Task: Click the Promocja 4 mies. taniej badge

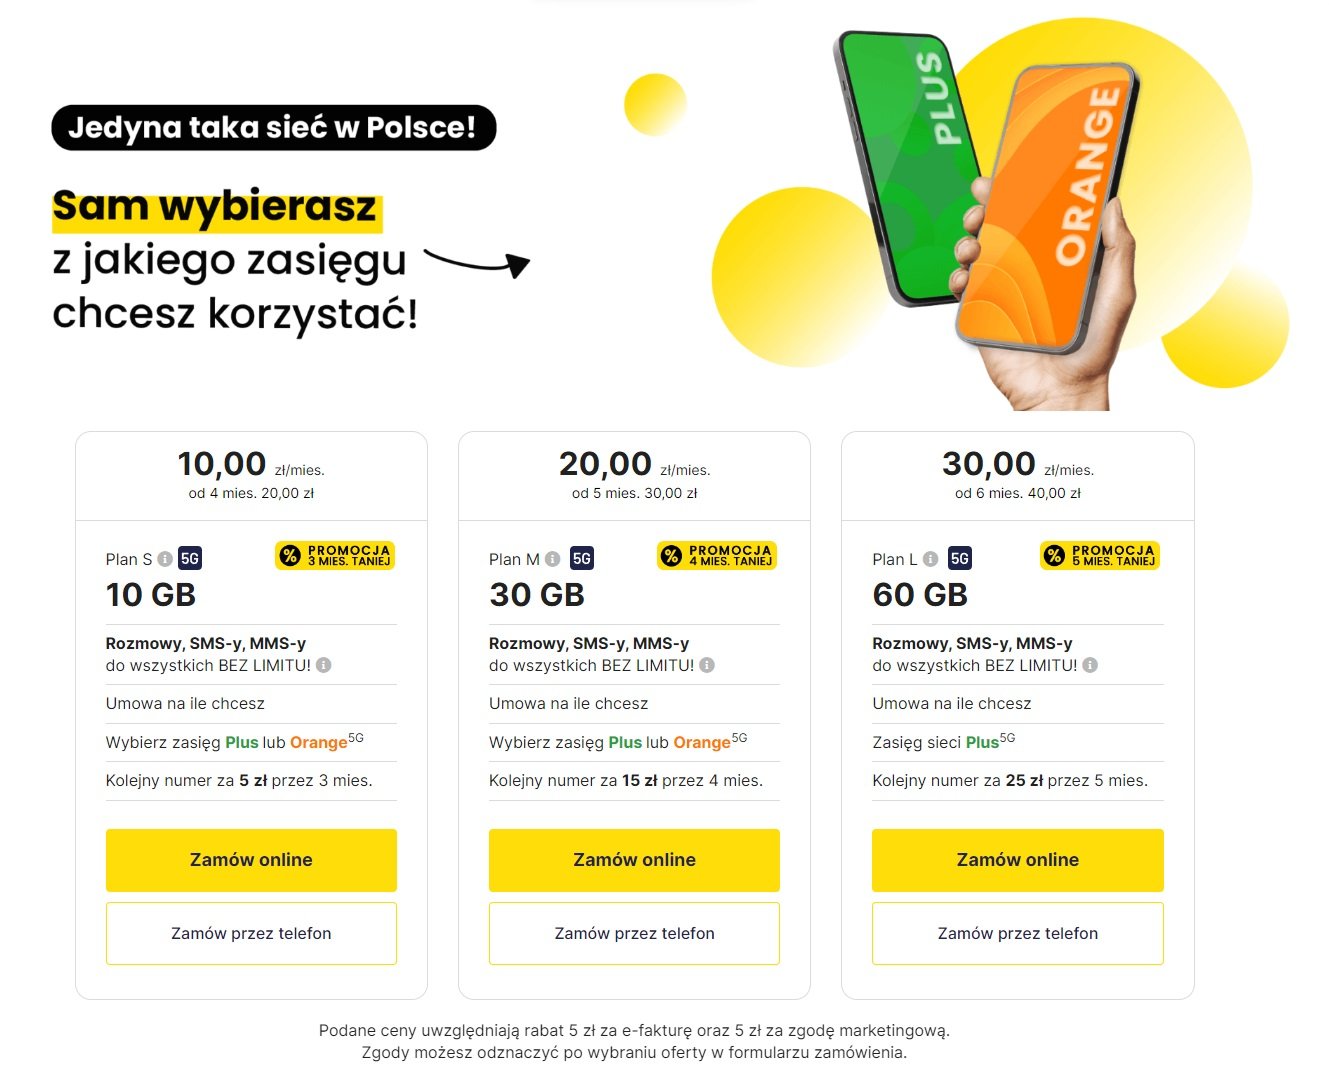Action: point(717,556)
